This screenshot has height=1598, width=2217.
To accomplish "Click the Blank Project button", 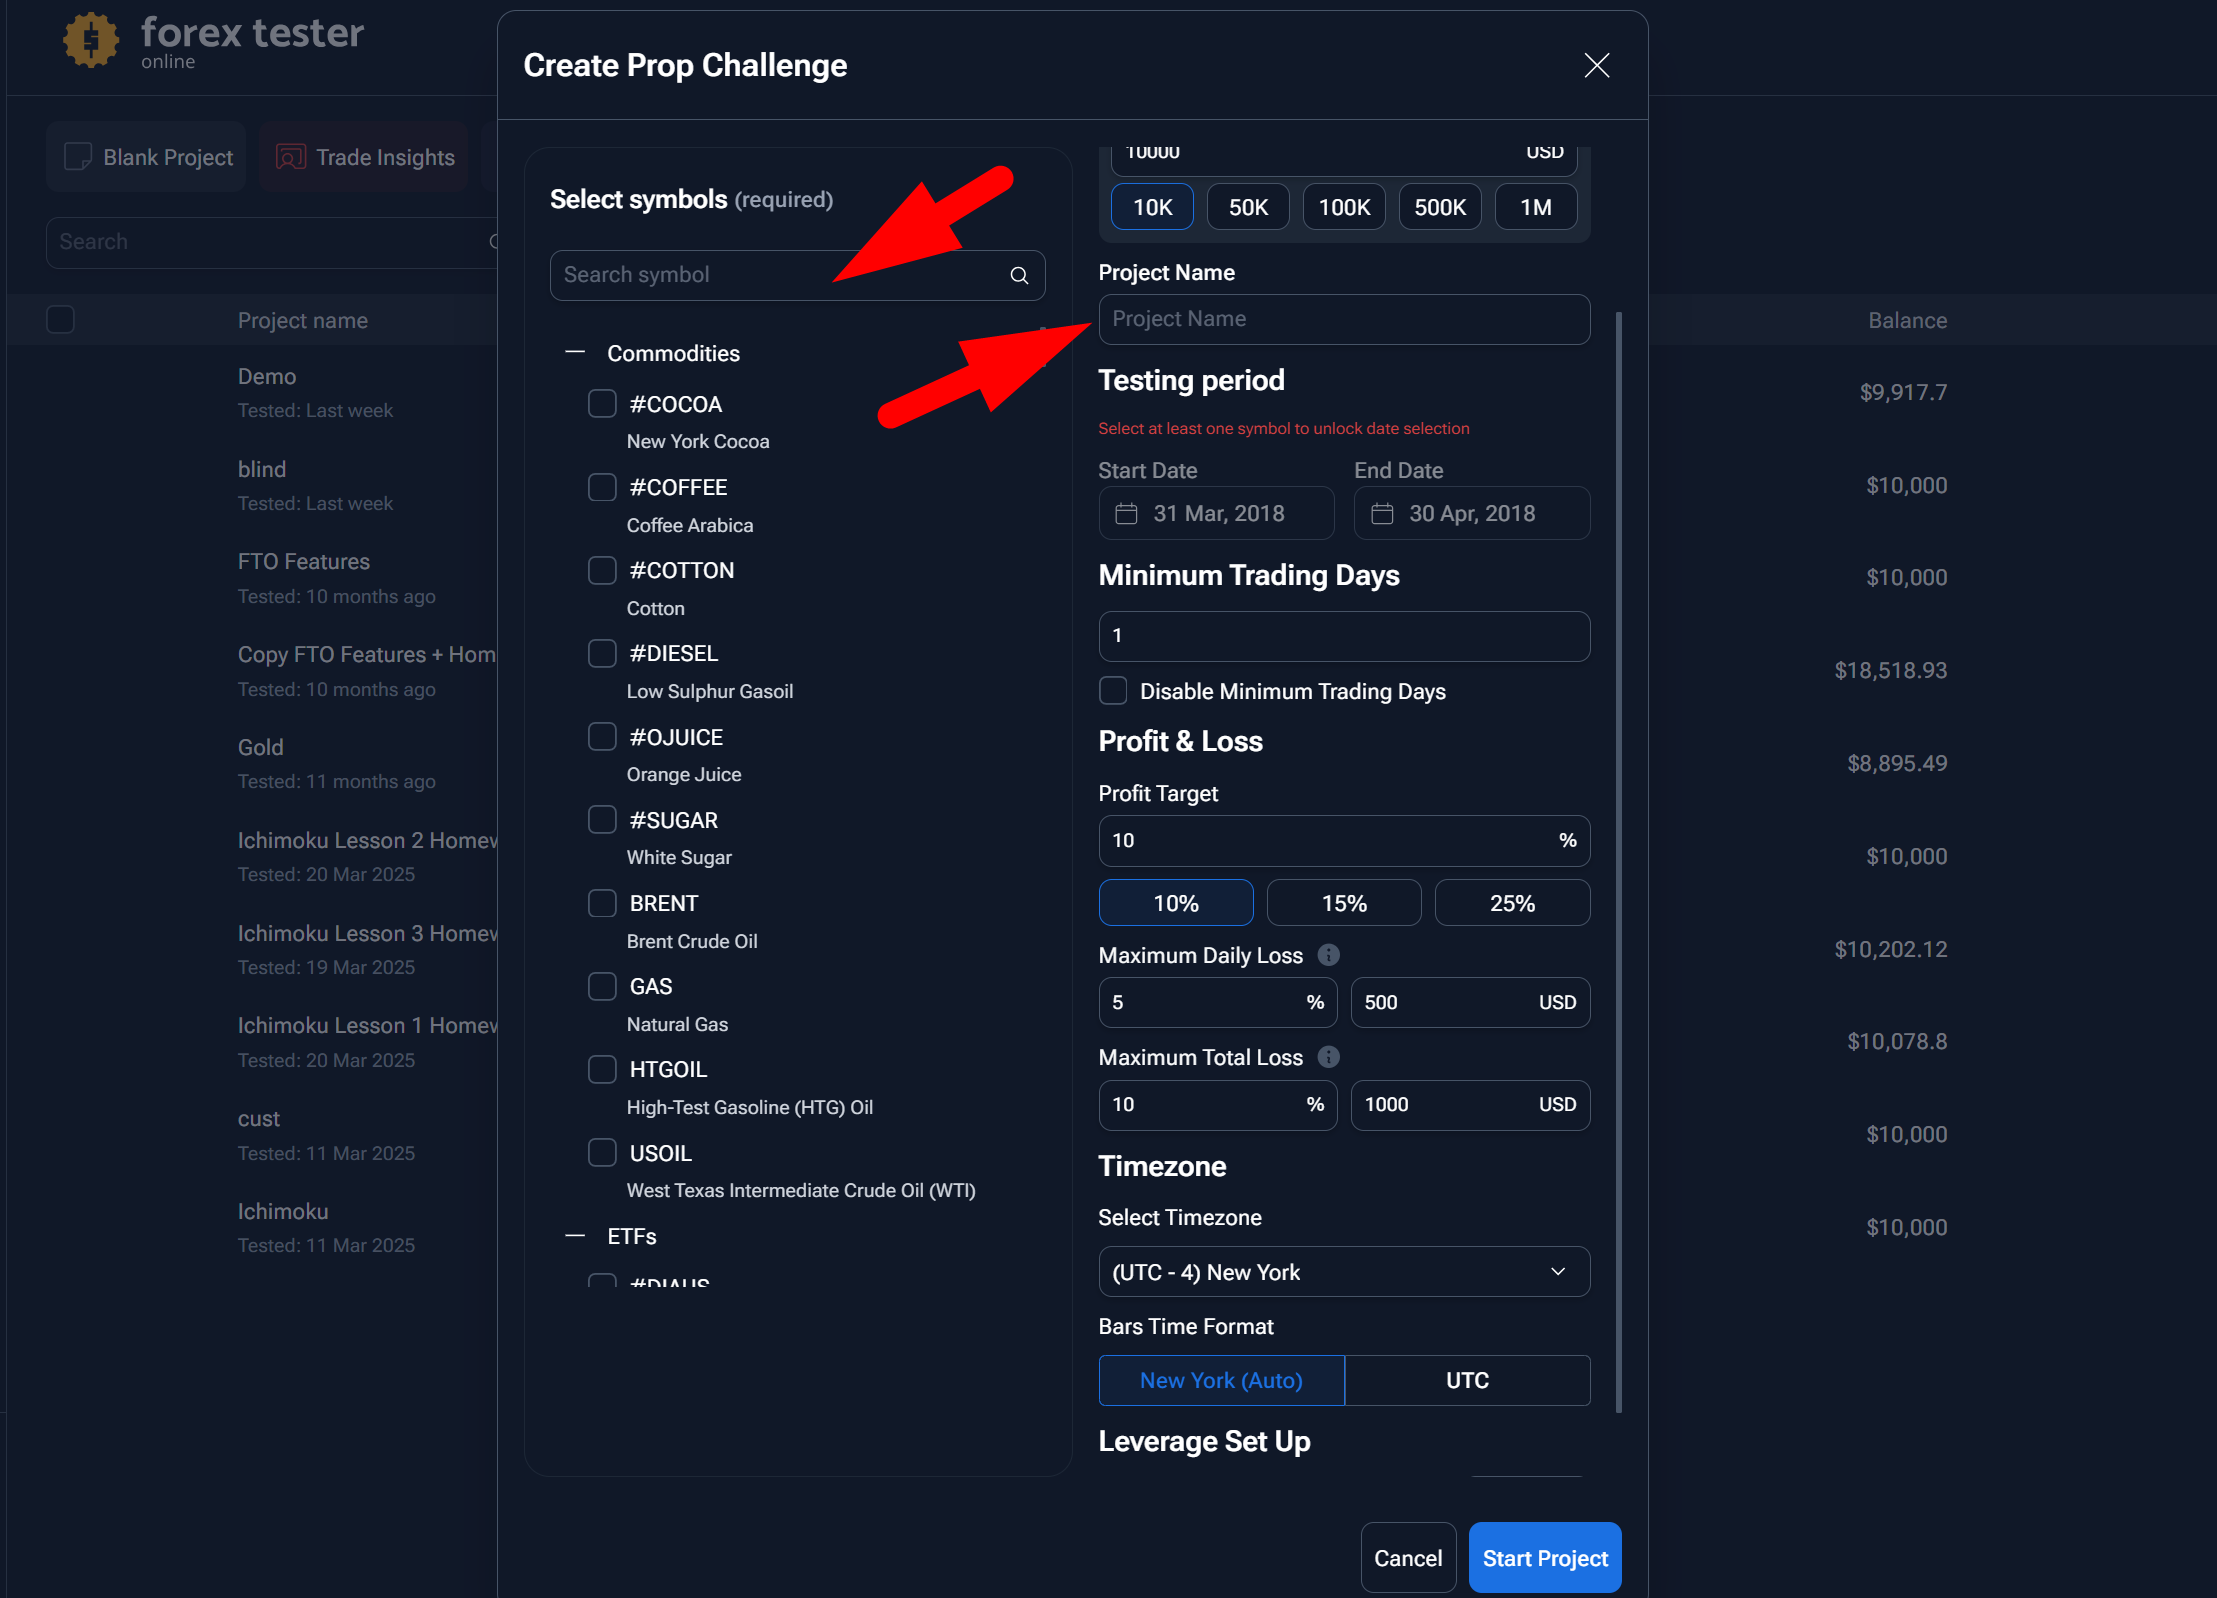I will point(147,157).
